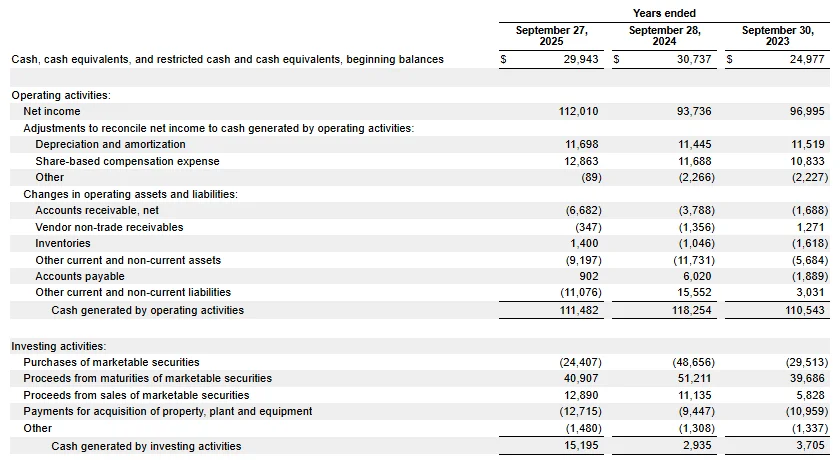840x460 pixels.
Task: Click operating cash total 111,482
Action: pyautogui.click(x=579, y=311)
